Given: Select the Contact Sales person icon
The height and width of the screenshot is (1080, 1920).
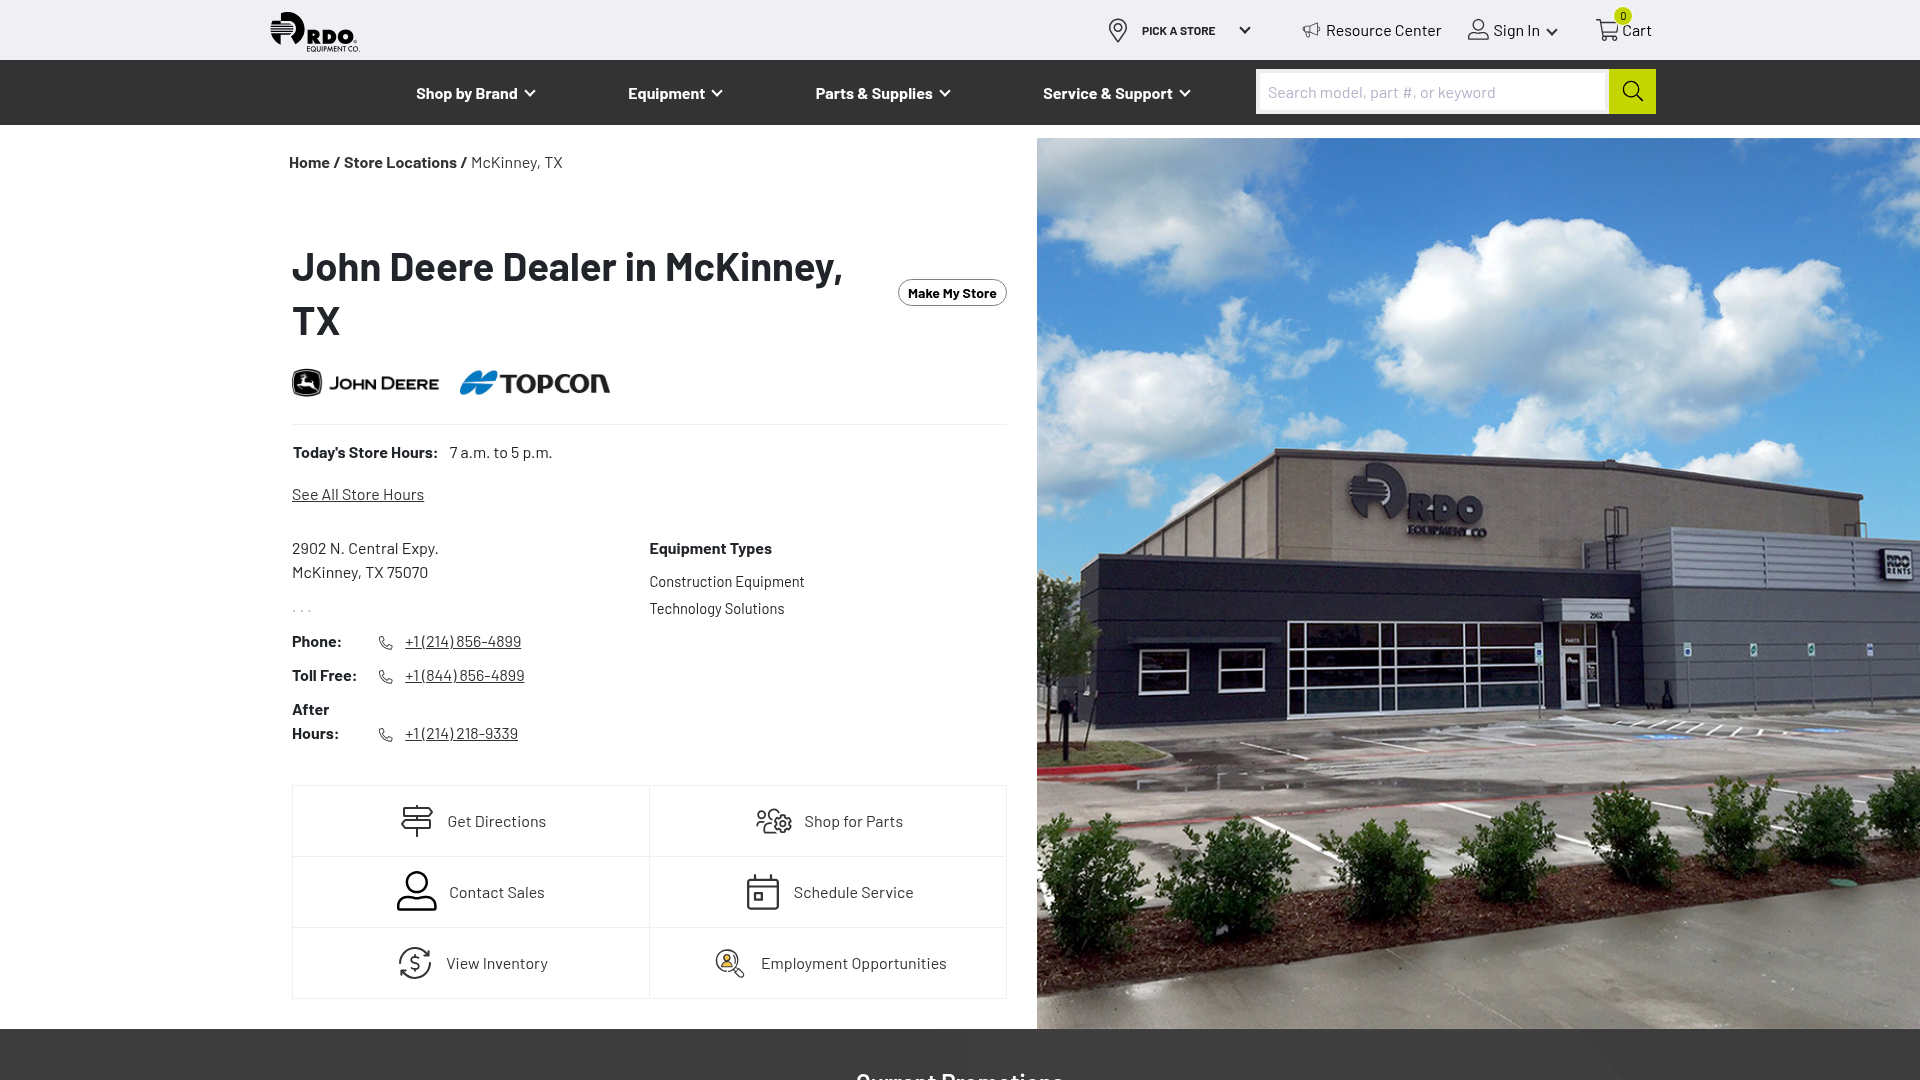Looking at the screenshot, I should pos(415,891).
